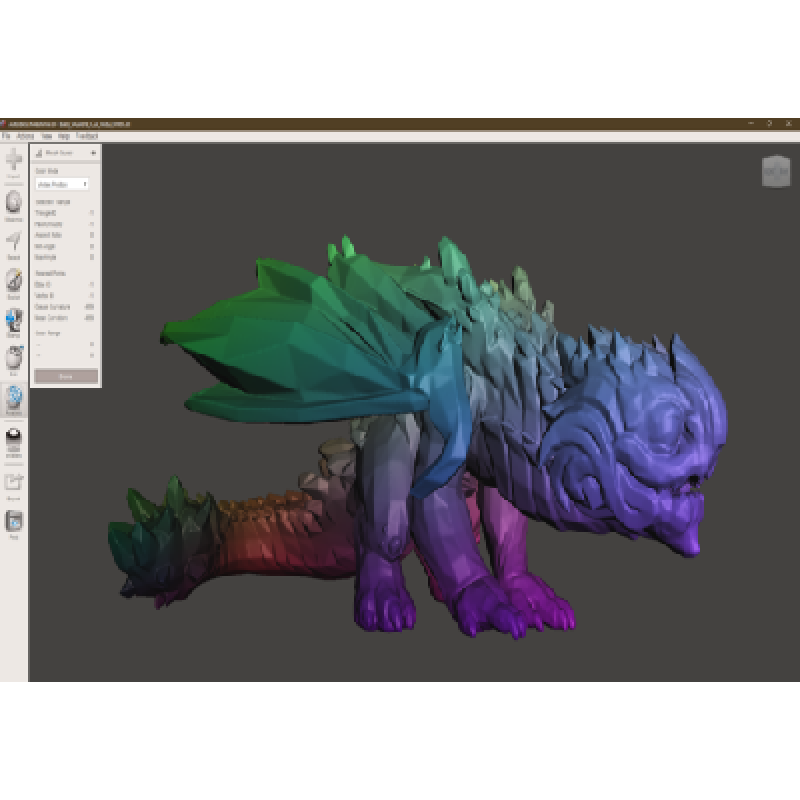Choose the Edit tool
The height and width of the screenshot is (800, 800).
pyautogui.click(x=14, y=359)
